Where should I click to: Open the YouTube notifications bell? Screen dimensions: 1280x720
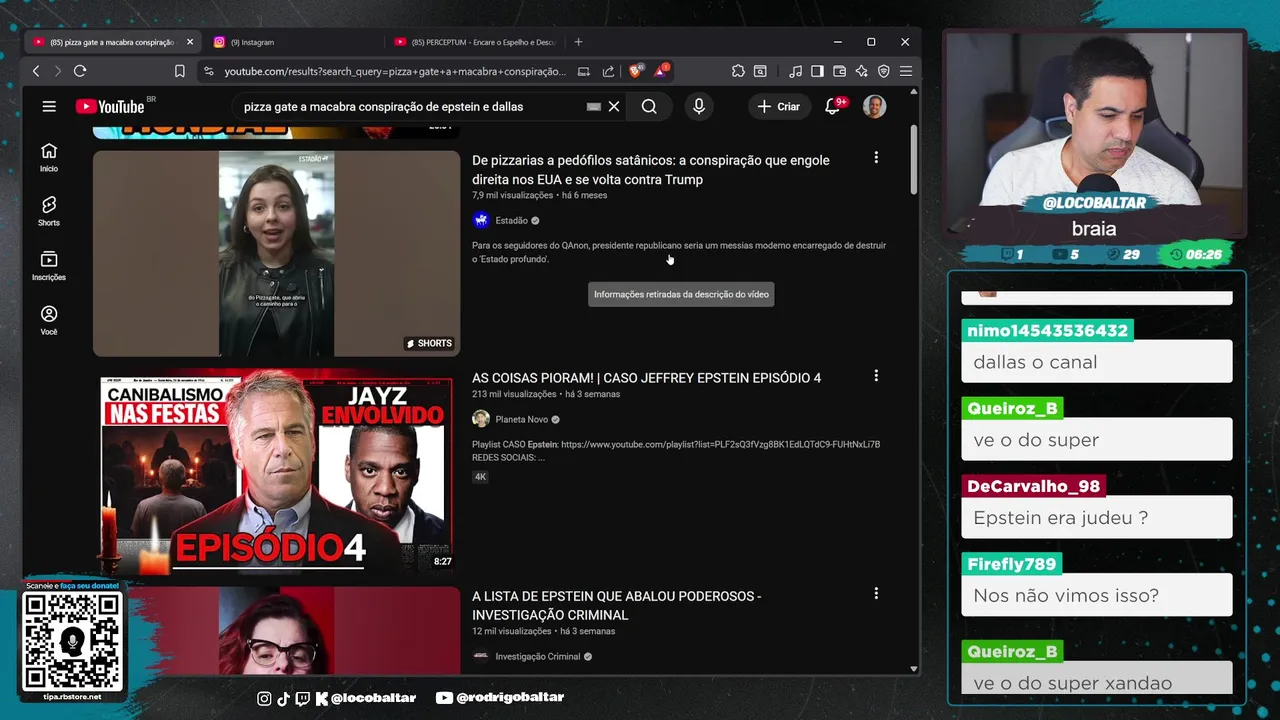[832, 106]
